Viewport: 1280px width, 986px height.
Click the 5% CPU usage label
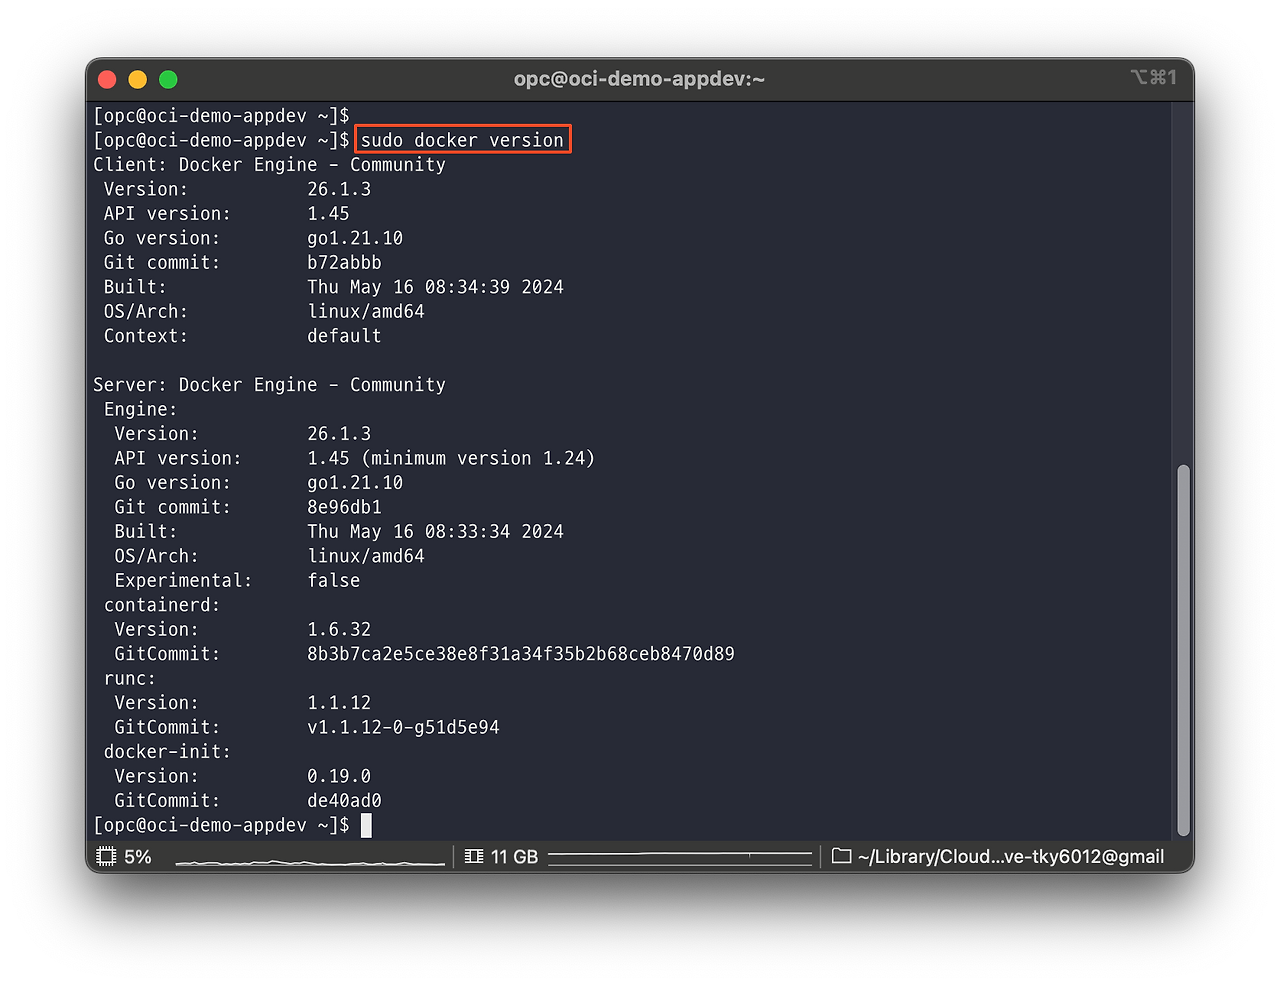[x=138, y=857]
